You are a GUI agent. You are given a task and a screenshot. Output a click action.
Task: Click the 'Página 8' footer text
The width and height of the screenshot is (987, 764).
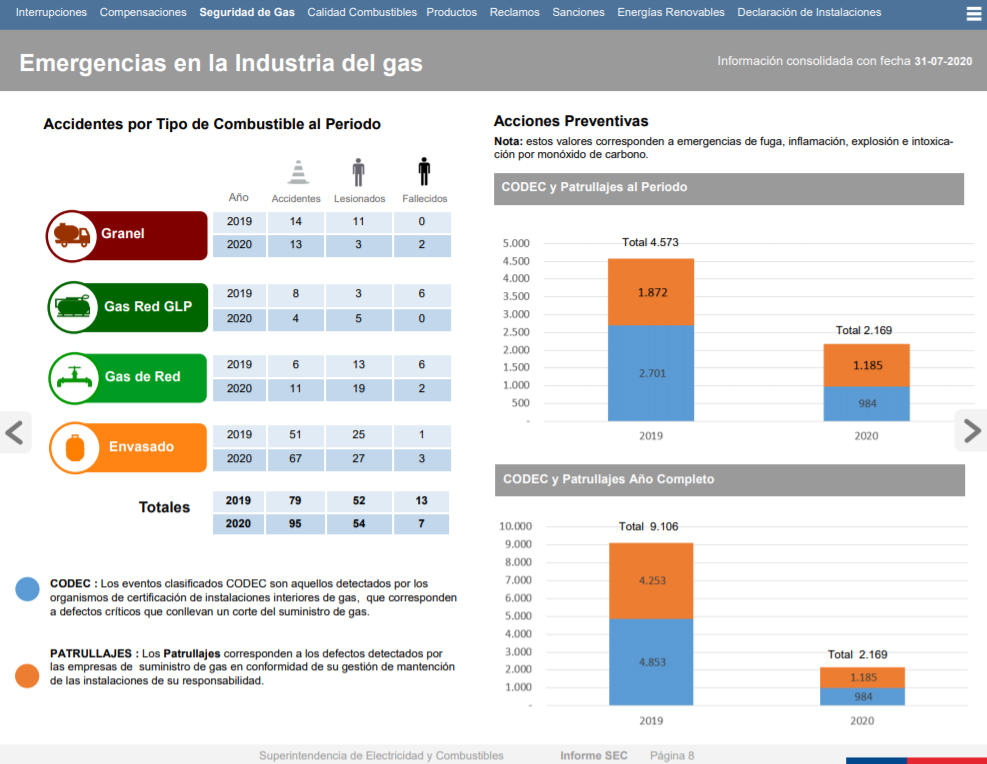[x=672, y=756]
